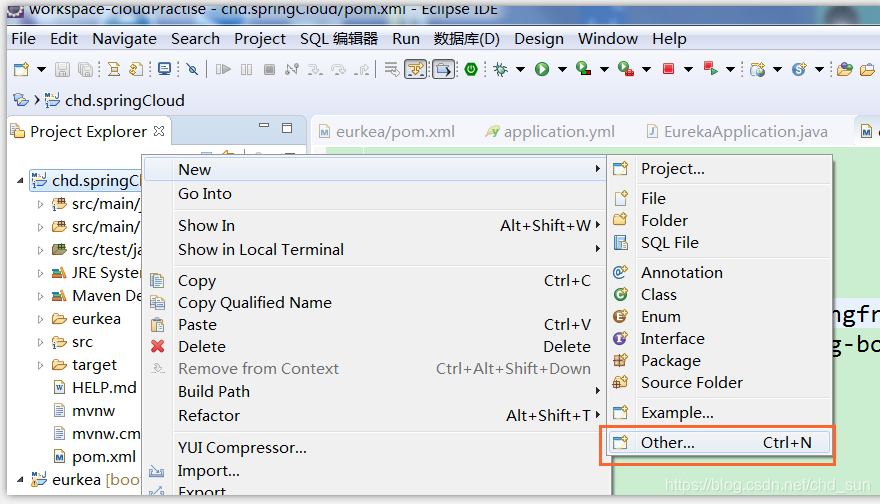The height and width of the screenshot is (504, 880).
Task: Open the External Tools dropdown arrow
Action: point(647,70)
